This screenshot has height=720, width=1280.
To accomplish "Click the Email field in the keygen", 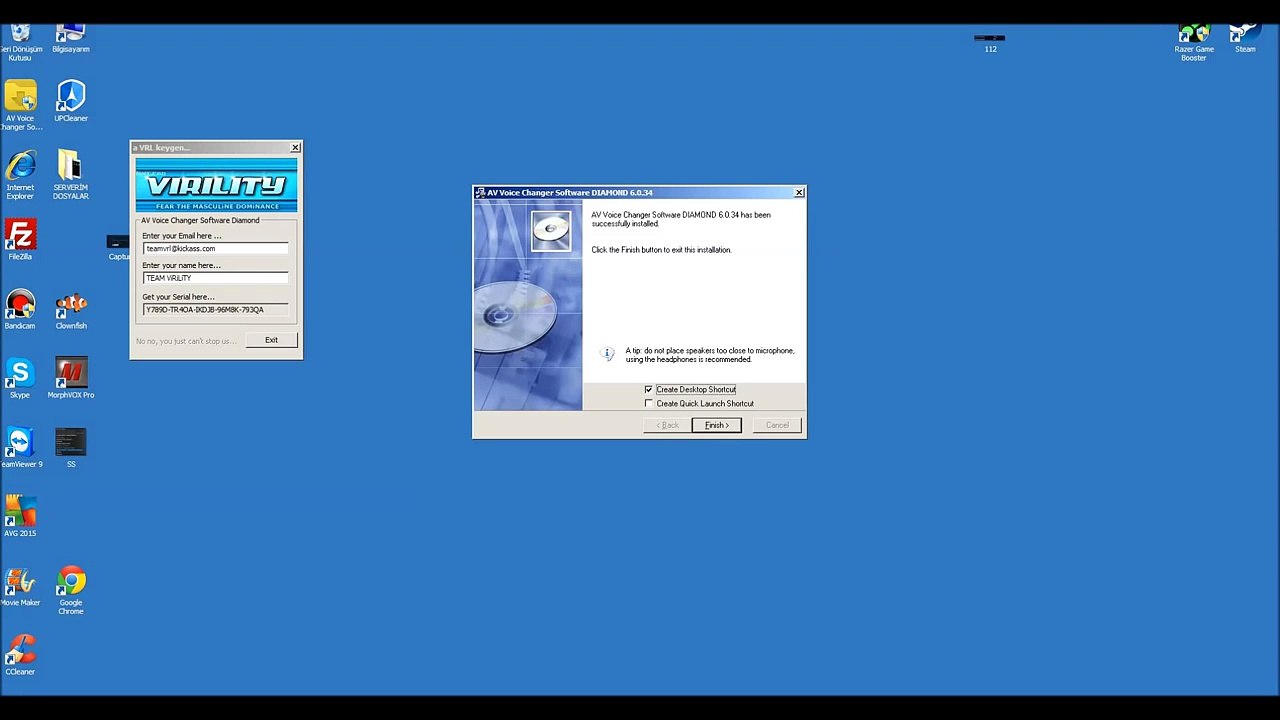I will click(216, 248).
